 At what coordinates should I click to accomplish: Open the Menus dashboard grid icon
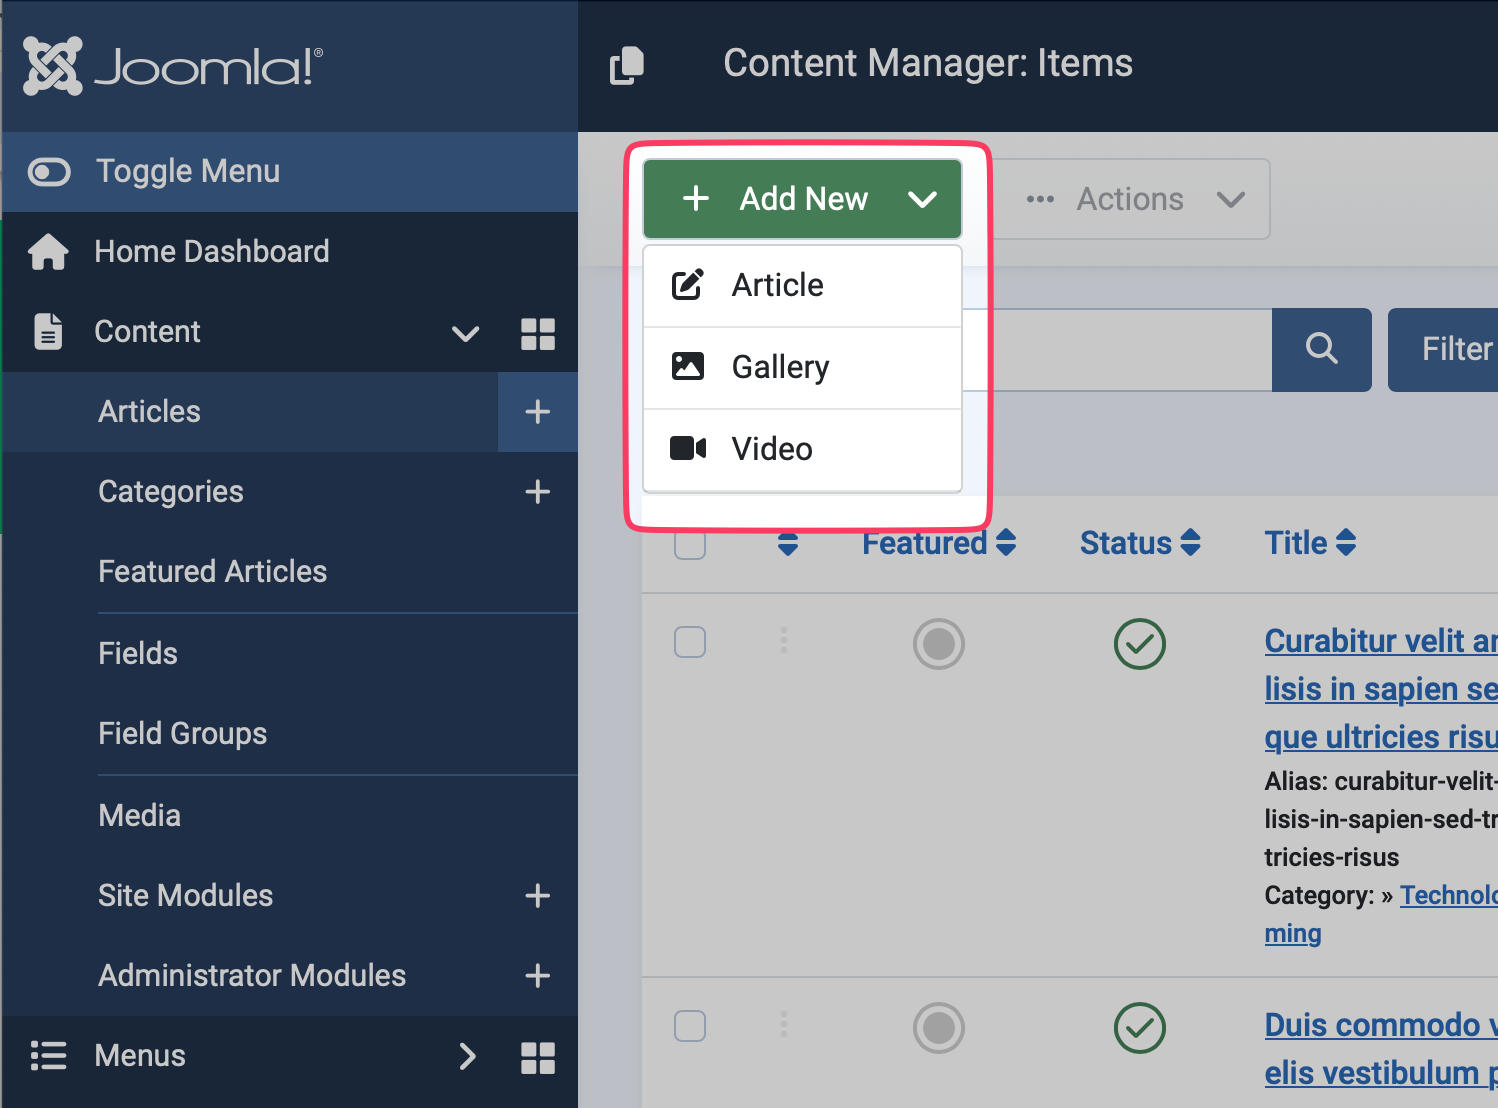click(x=537, y=1057)
